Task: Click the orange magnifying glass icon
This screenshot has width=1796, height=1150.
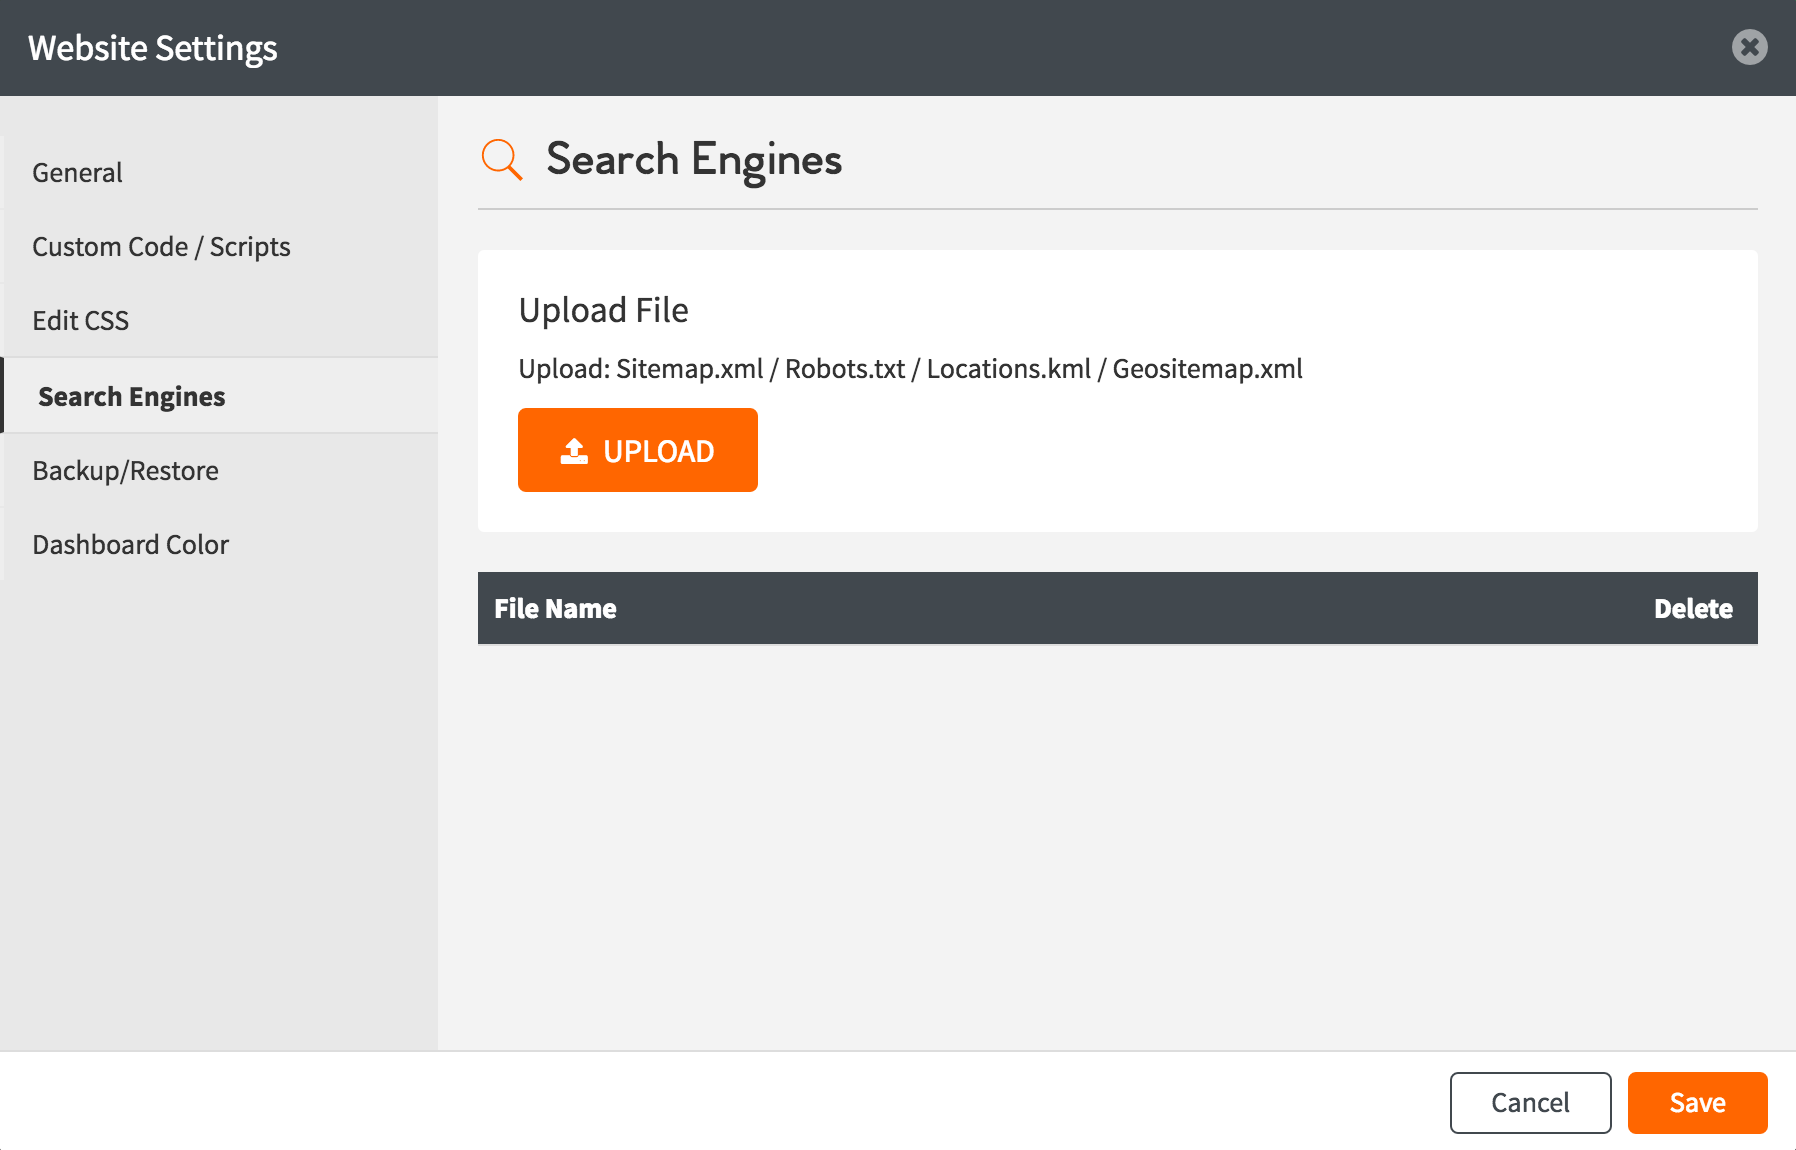Action: point(501,160)
